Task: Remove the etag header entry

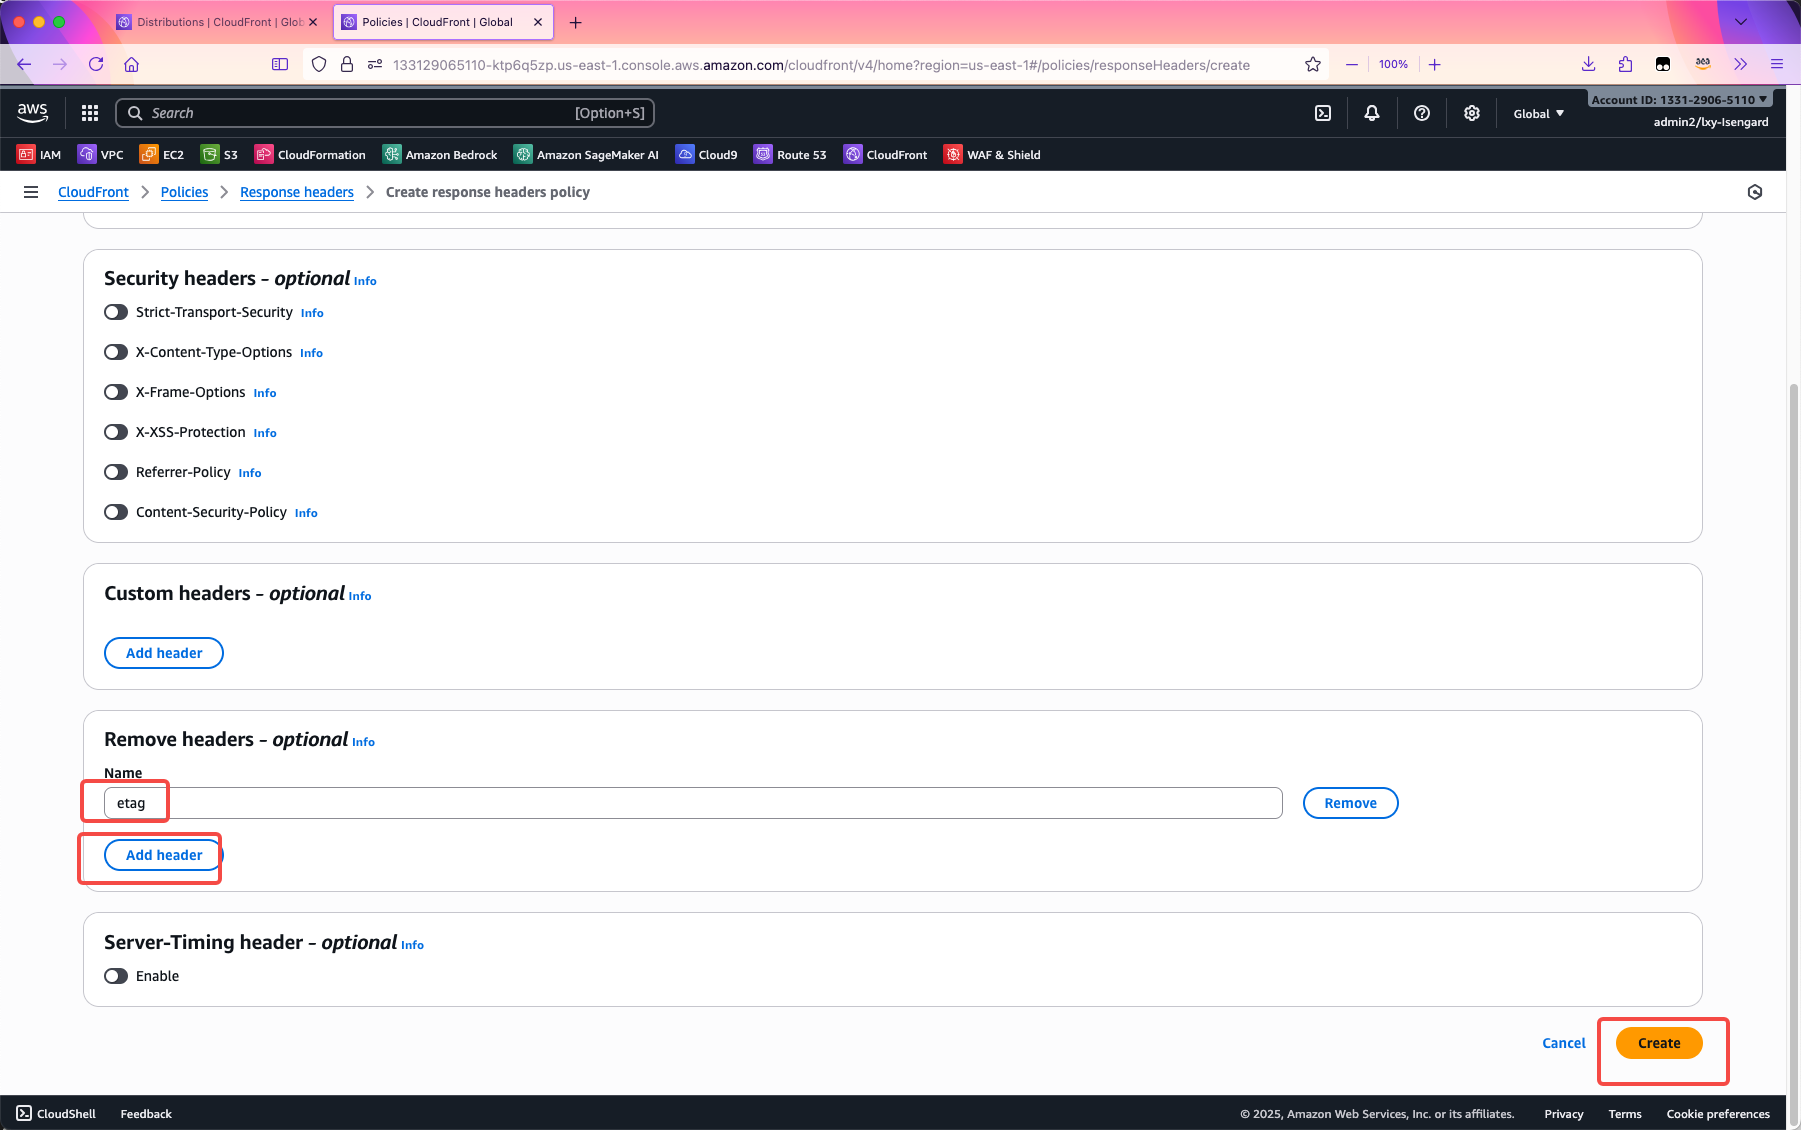Action: [1350, 803]
